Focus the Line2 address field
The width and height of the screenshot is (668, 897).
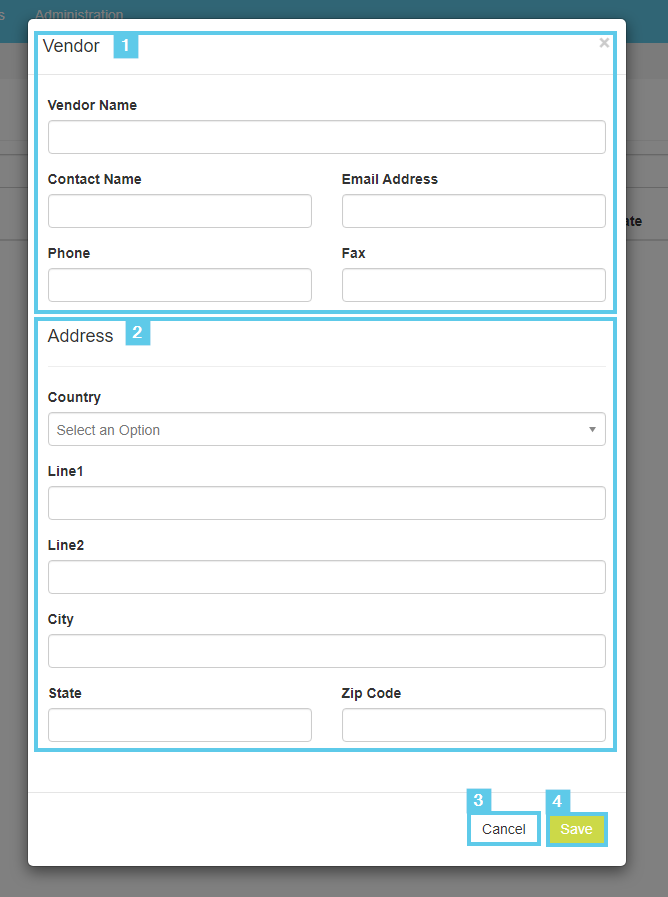coord(326,577)
